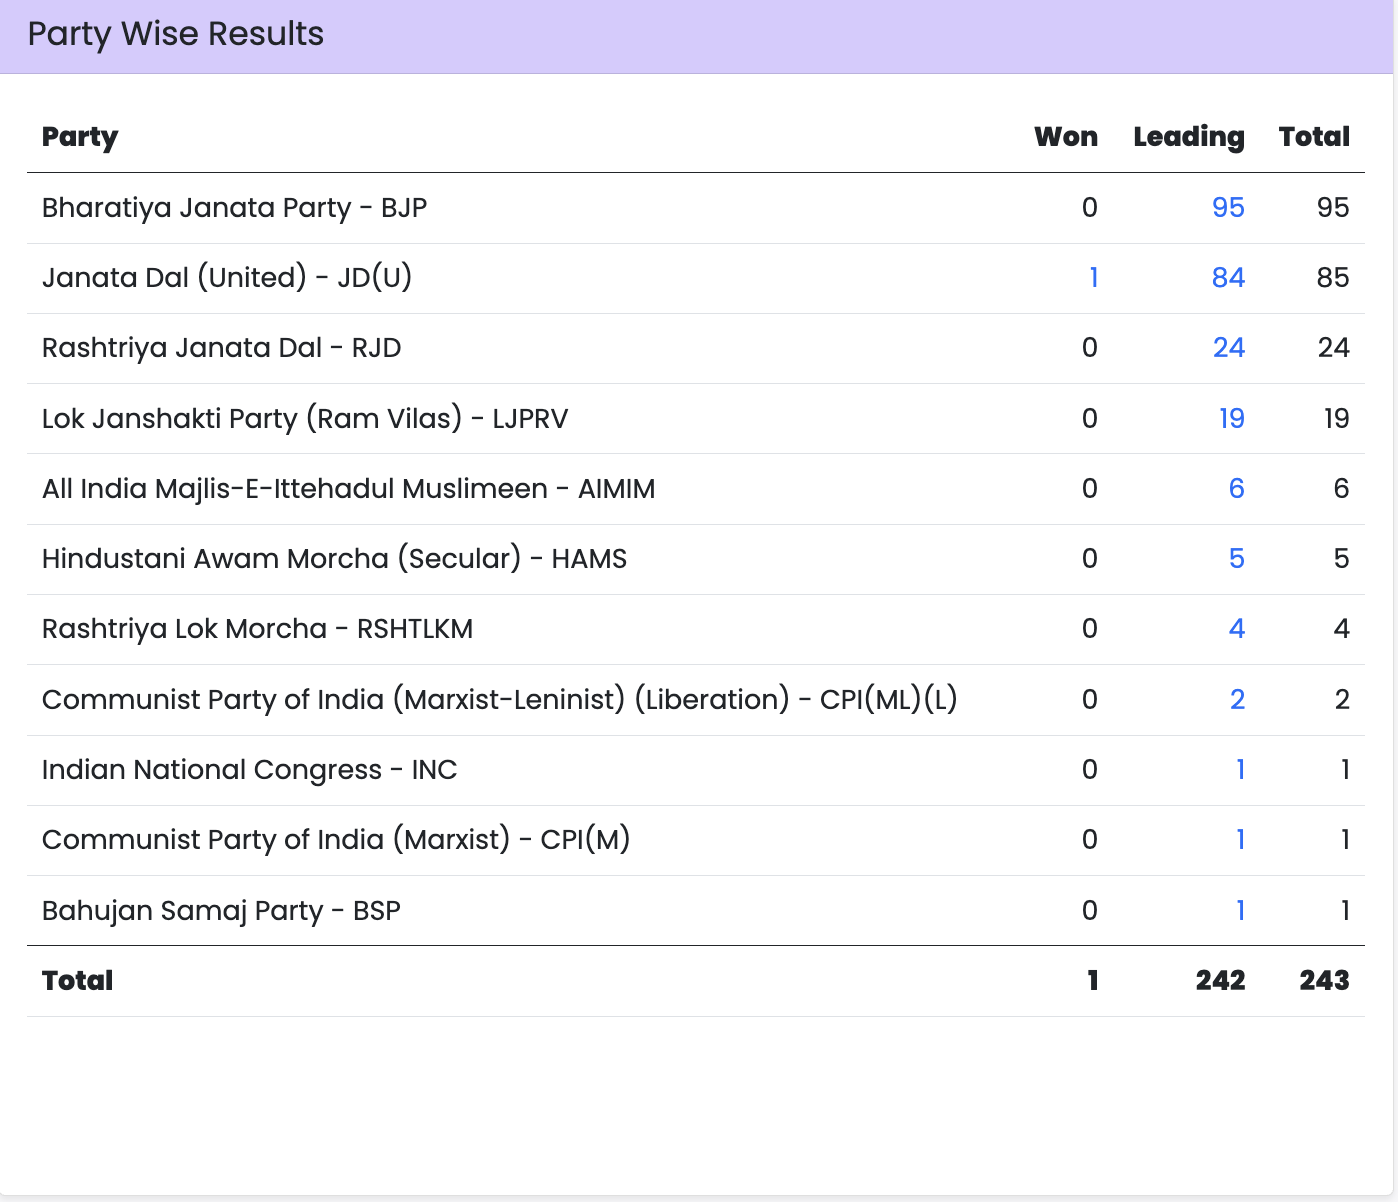The image size is (1398, 1202).
Task: Click LJPRV leading count 19
Action: point(1231,418)
